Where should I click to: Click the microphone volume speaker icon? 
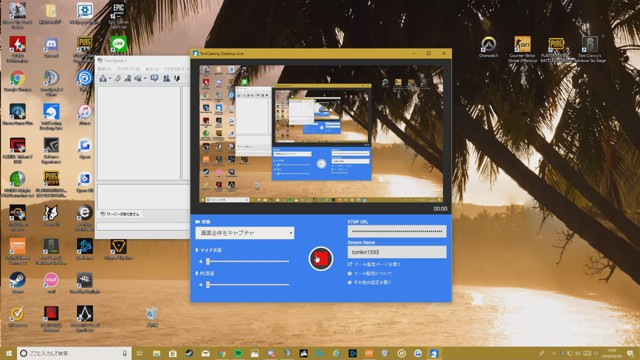[x=200, y=261]
